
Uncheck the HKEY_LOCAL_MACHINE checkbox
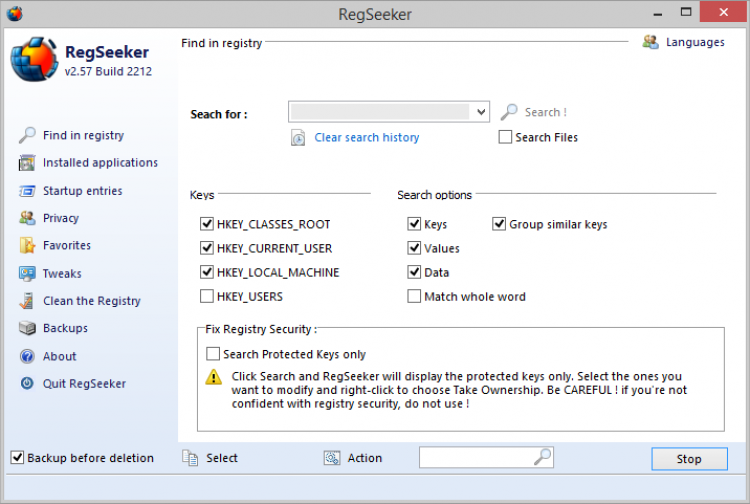tap(207, 272)
